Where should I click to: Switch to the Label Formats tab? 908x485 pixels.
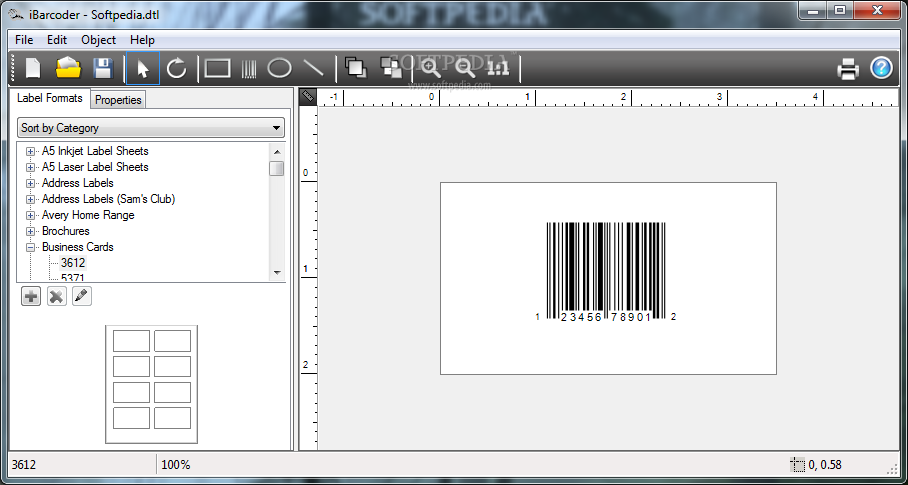tap(50, 98)
